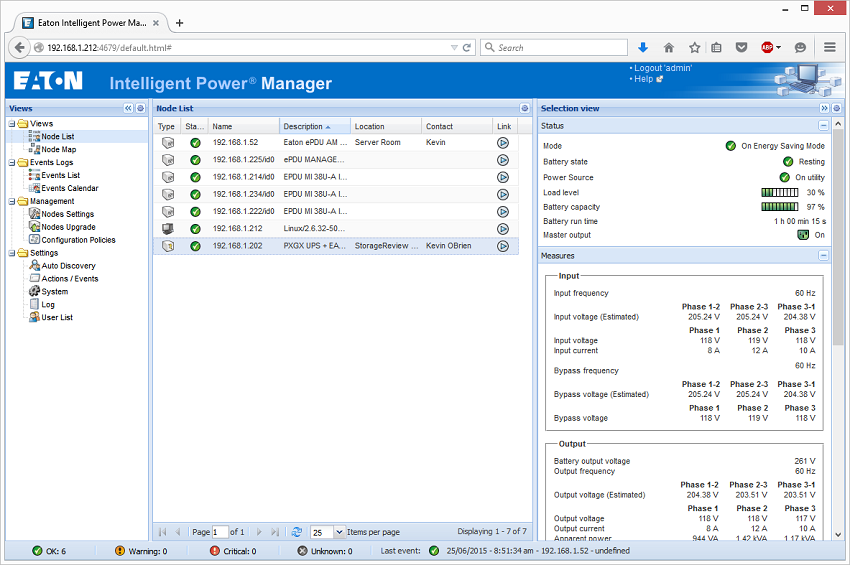Click the Load level bar
The image size is (850, 565).
779,192
